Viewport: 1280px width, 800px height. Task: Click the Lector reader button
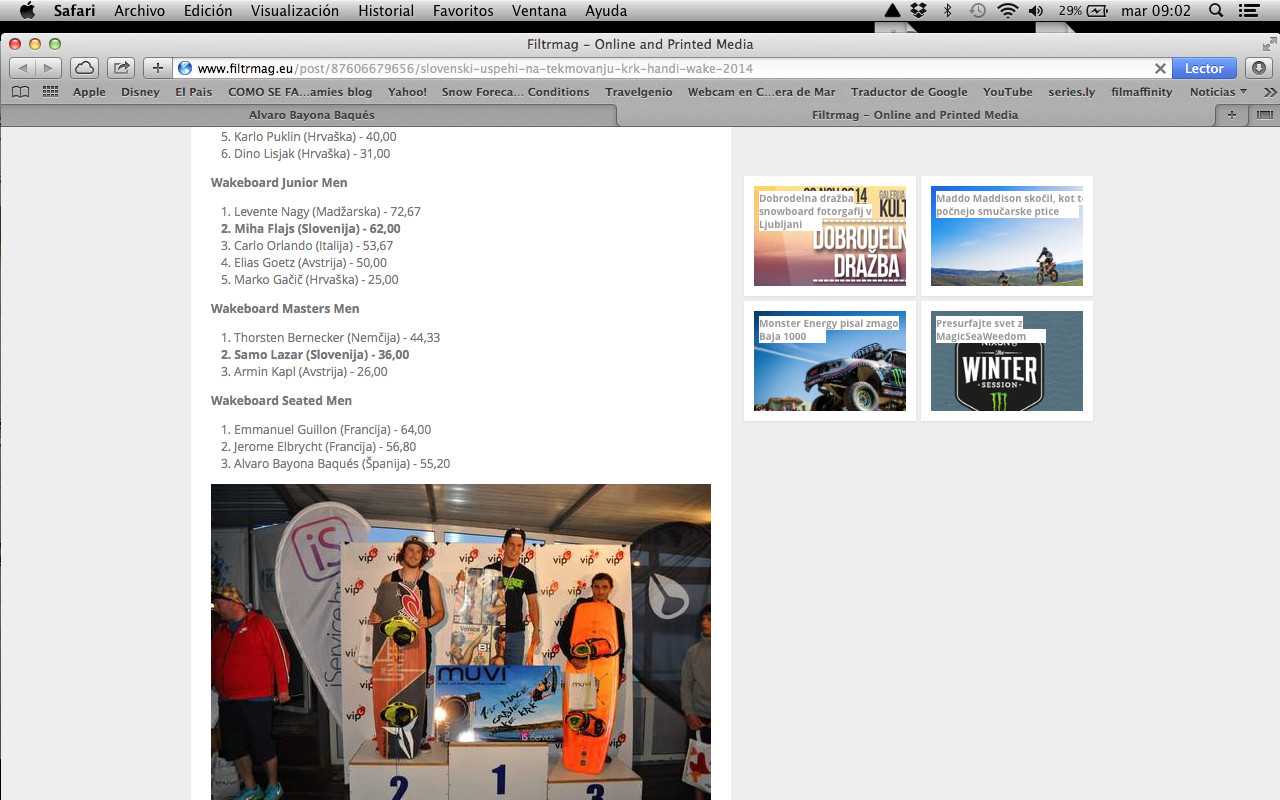pyautogui.click(x=1204, y=68)
